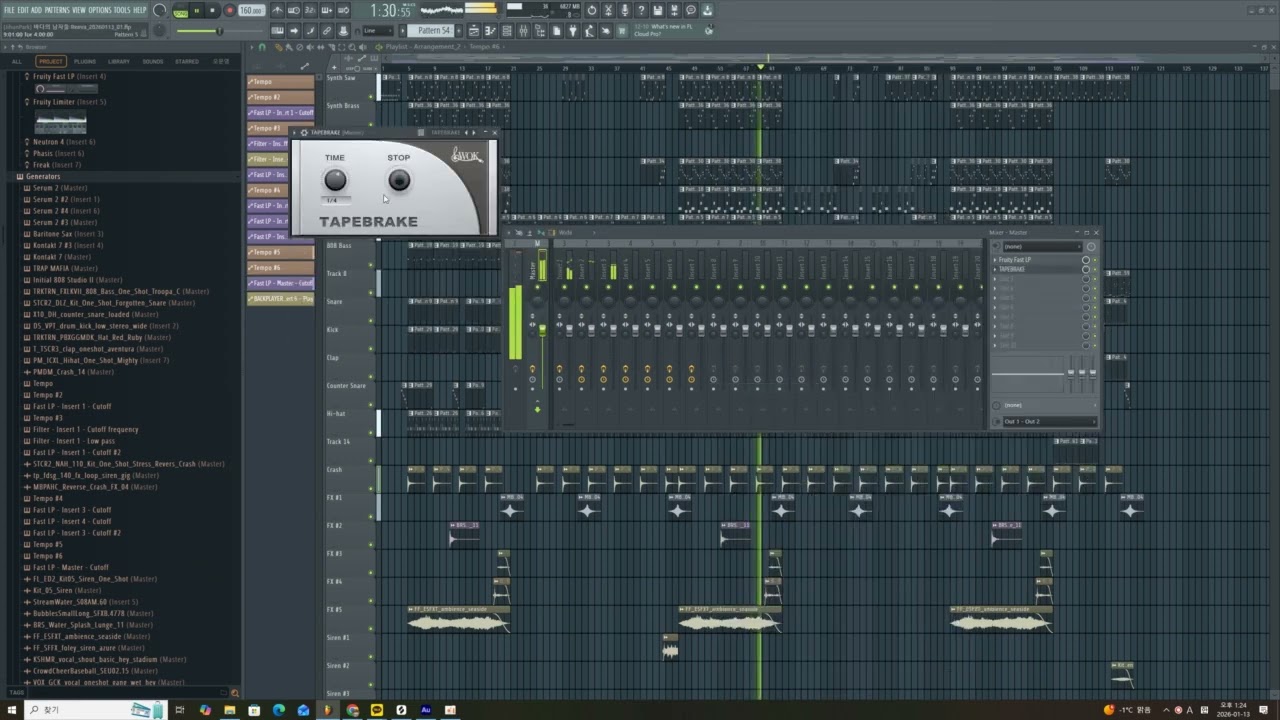Click the undo history circular arrow icon
The image size is (1280, 720).
(x=592, y=10)
